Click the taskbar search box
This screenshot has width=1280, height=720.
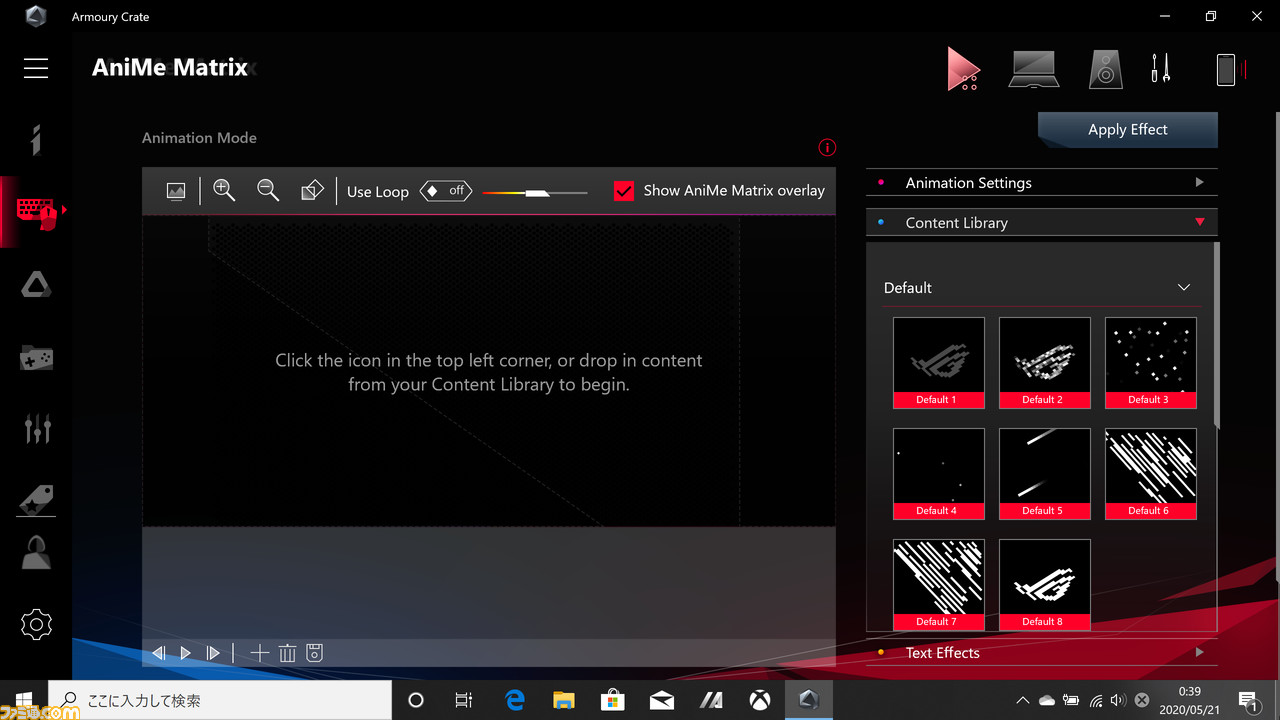point(220,700)
